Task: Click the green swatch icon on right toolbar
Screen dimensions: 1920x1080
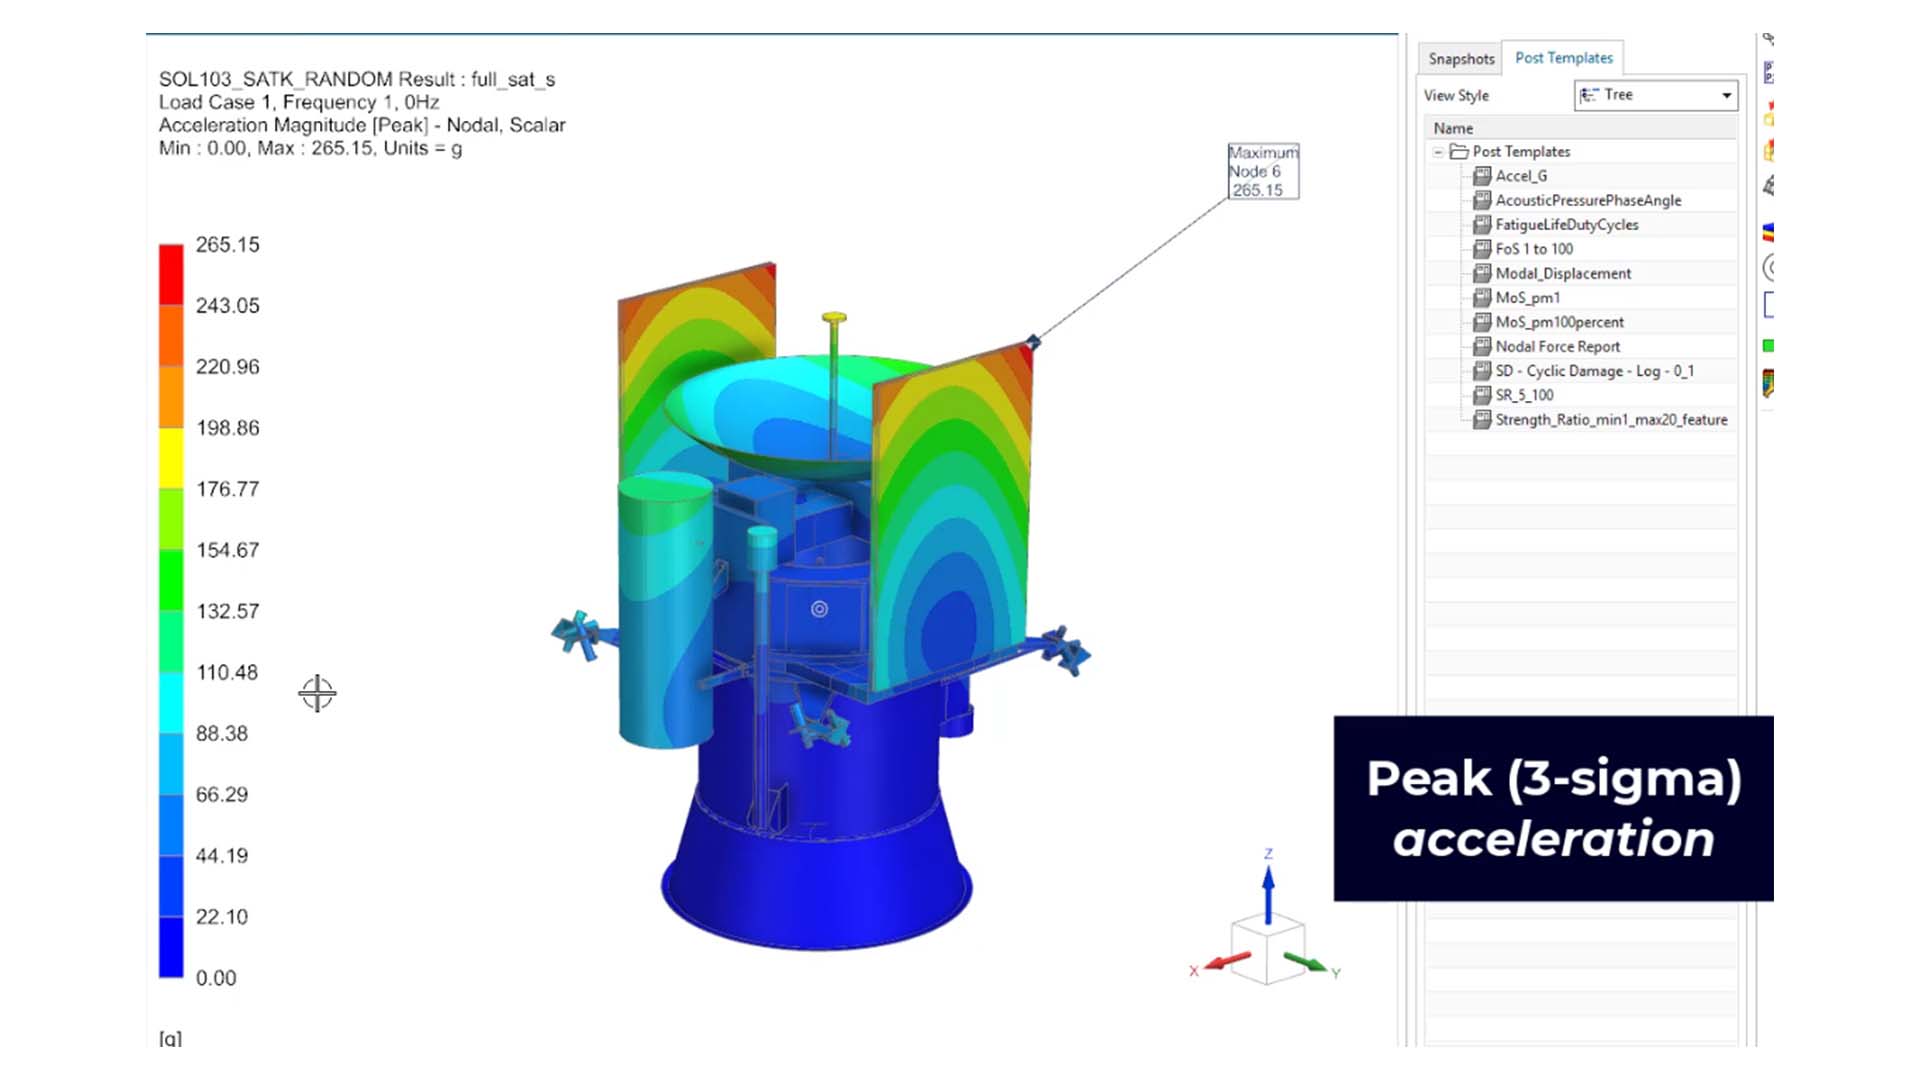Action: pos(1768,345)
